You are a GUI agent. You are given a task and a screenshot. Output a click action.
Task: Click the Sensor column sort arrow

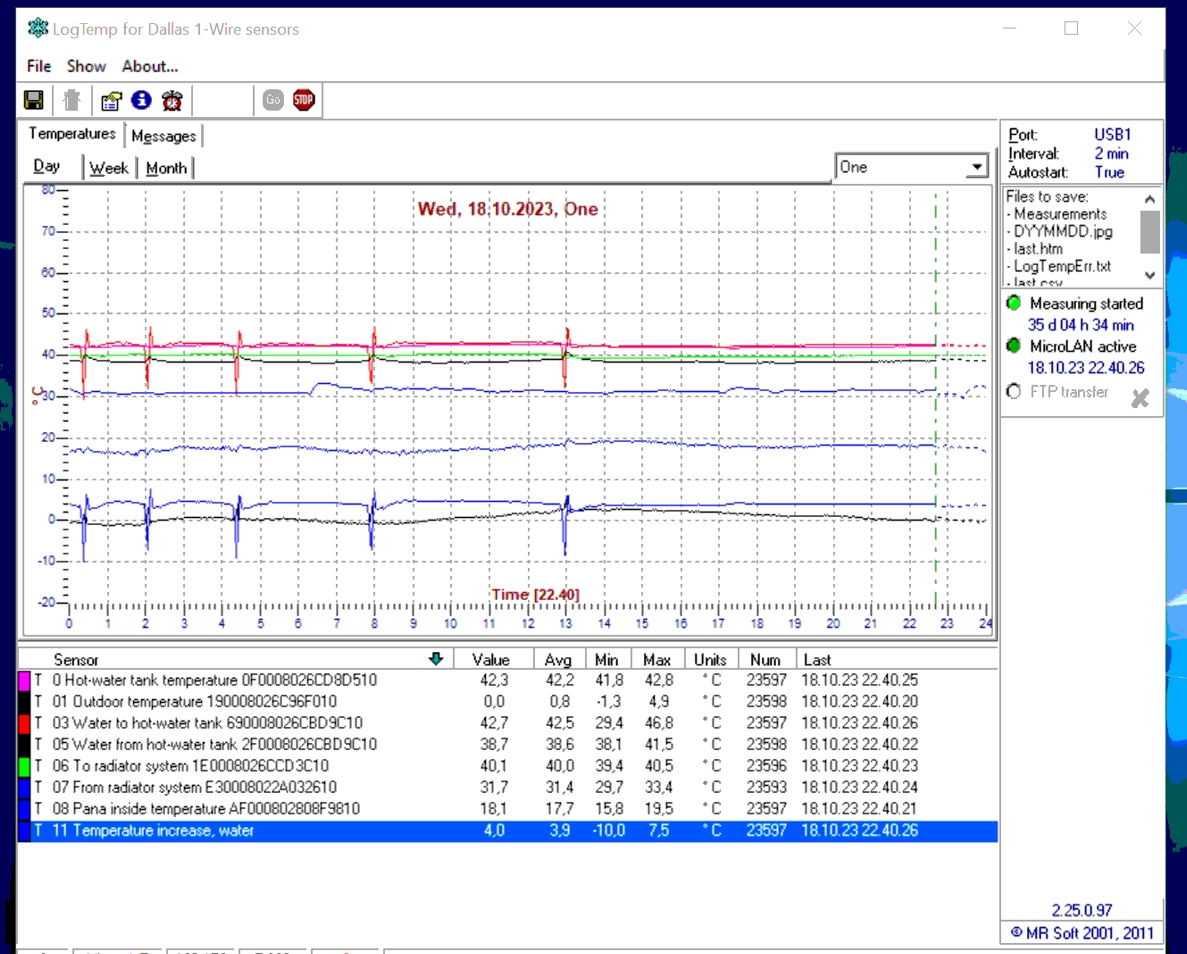coord(435,659)
